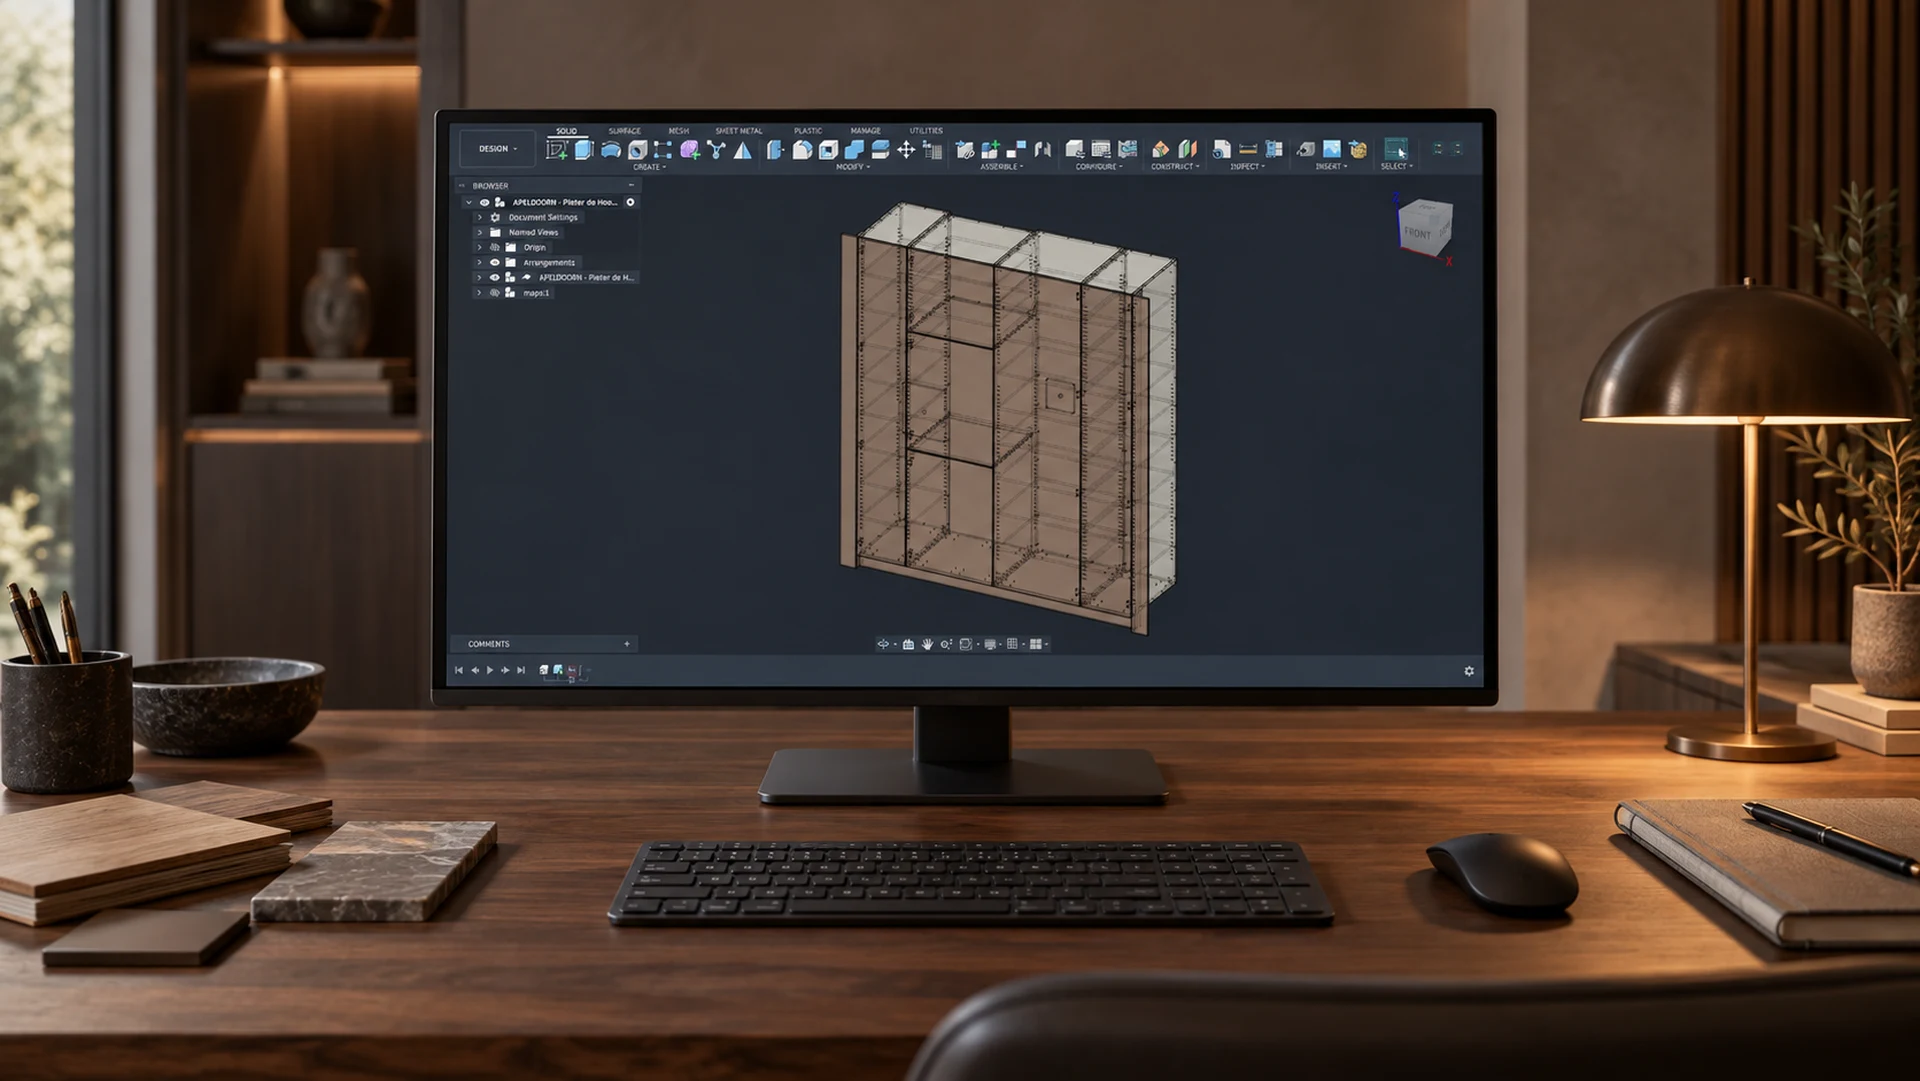Select the Orbit navigation tool
The height and width of the screenshot is (1081, 1920).
click(883, 644)
